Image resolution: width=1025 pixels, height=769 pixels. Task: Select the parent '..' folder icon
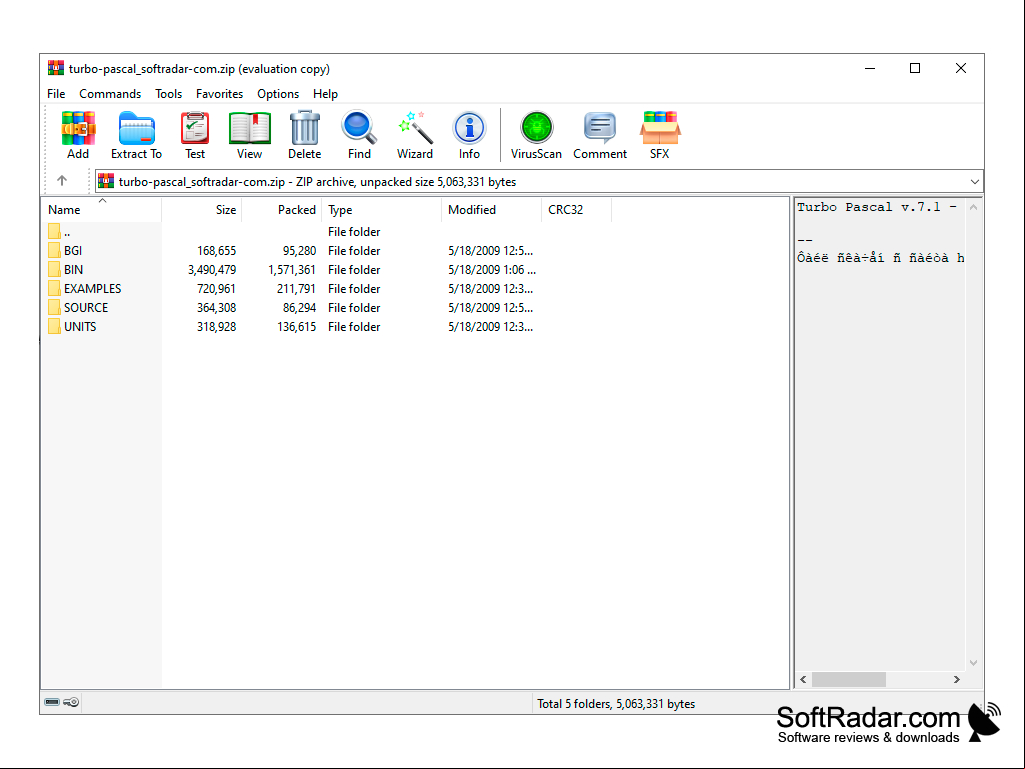point(54,231)
